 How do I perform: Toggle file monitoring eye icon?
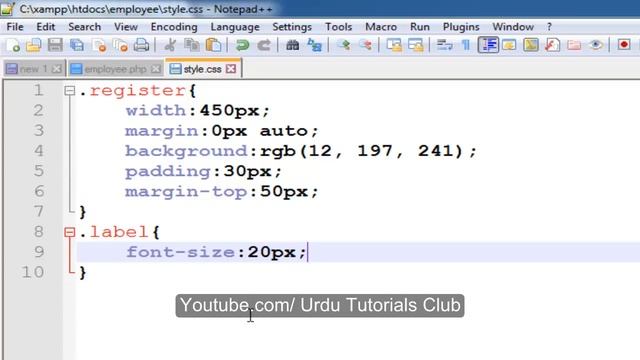point(596,45)
